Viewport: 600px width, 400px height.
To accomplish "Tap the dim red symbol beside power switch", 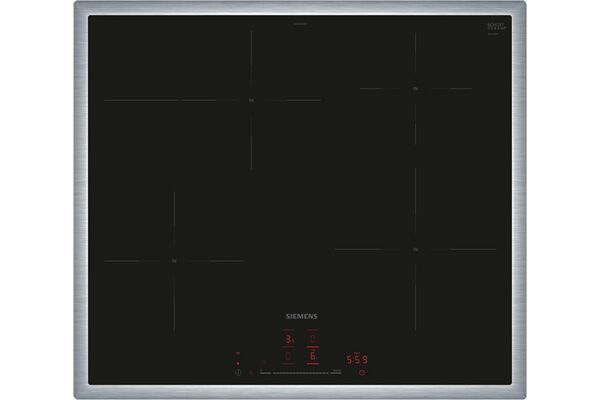I will pos(251,372).
